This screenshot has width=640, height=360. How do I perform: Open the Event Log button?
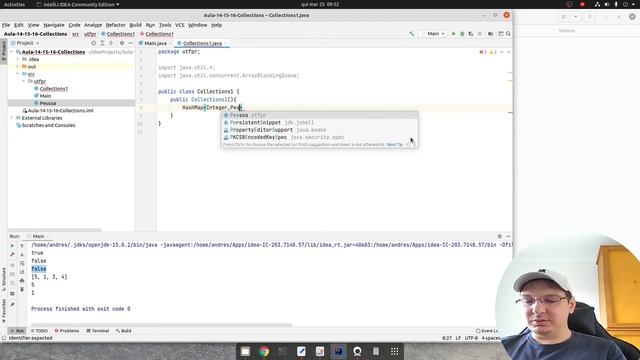coord(487,331)
